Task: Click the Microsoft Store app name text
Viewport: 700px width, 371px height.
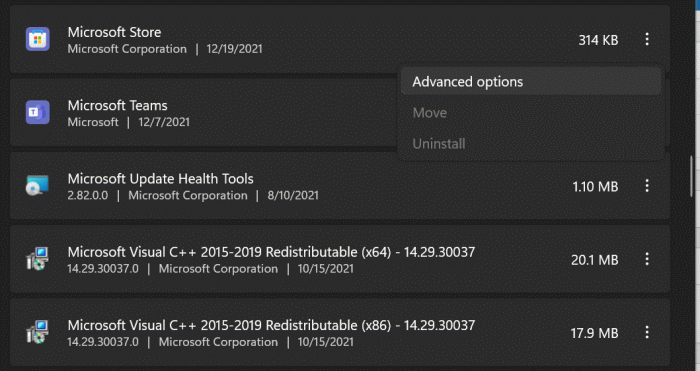Action: point(114,32)
